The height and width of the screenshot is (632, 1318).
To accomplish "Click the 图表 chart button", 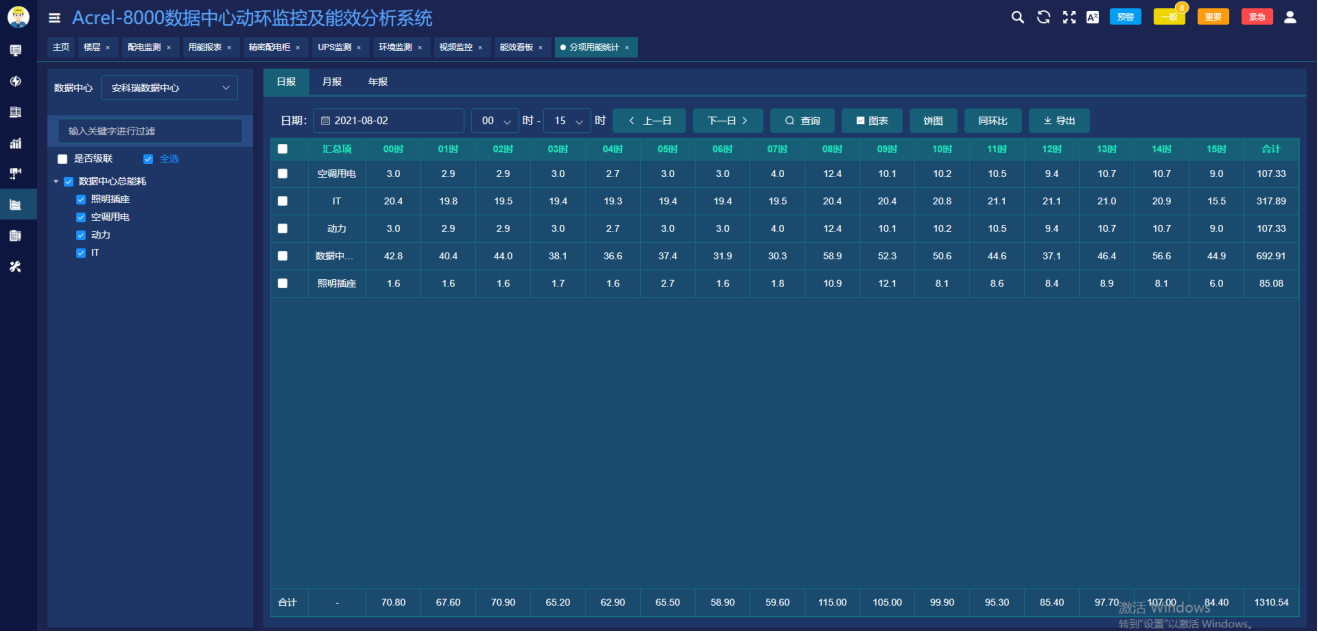I will (872, 121).
